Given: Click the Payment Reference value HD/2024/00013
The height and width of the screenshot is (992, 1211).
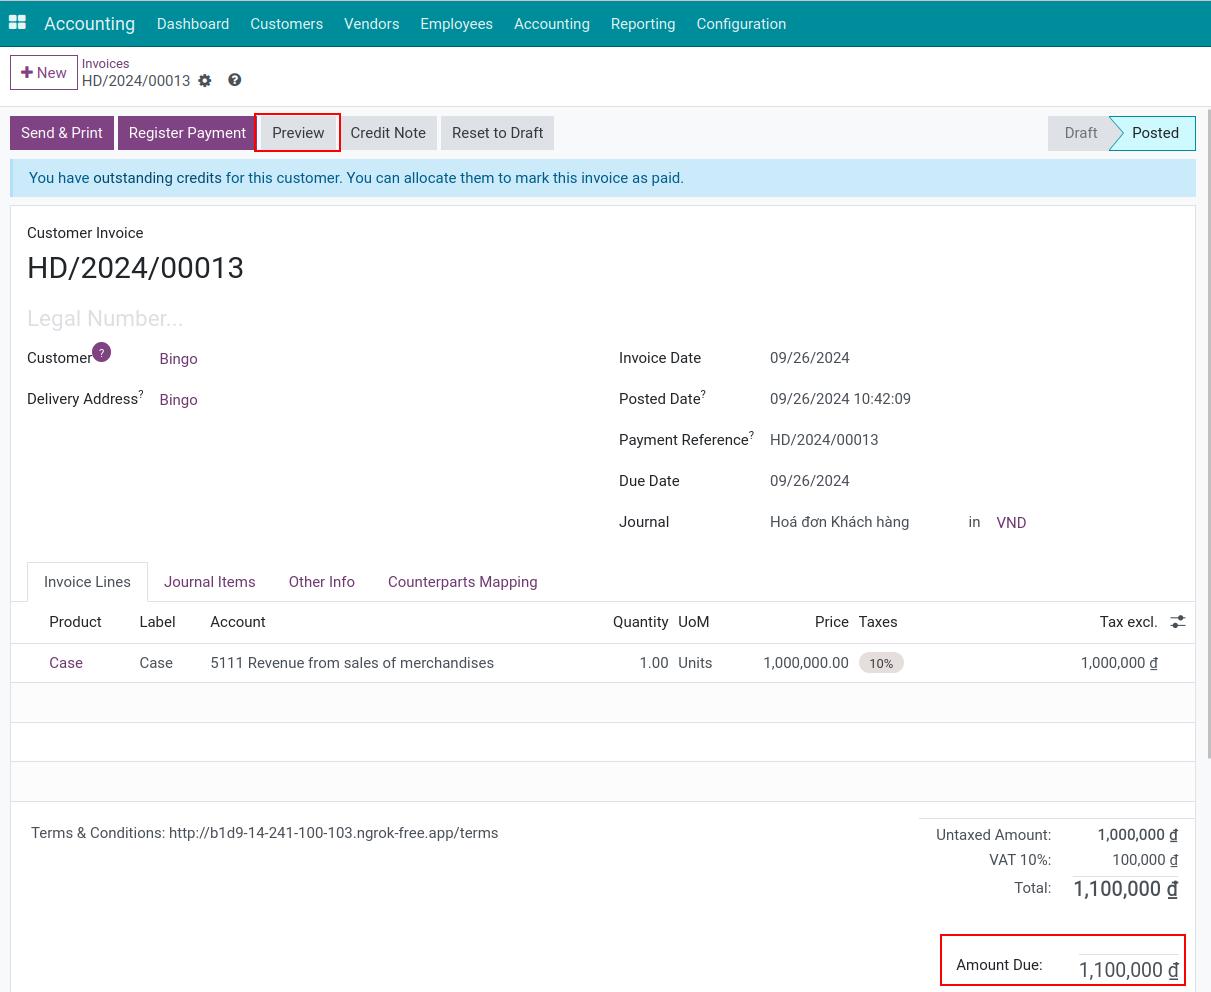Looking at the screenshot, I should coord(824,440).
